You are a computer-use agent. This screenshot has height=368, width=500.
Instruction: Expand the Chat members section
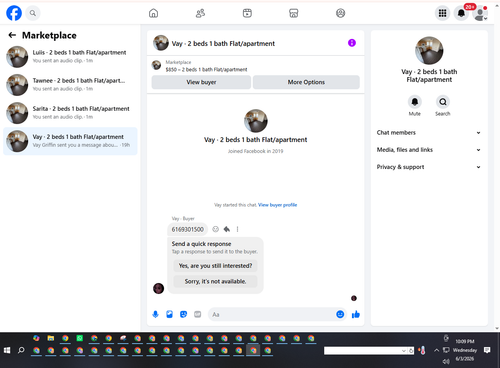(429, 133)
